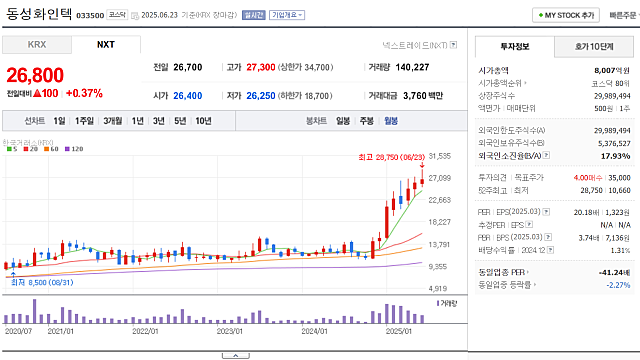
Task: Click stock code 033500
Action: point(90,16)
